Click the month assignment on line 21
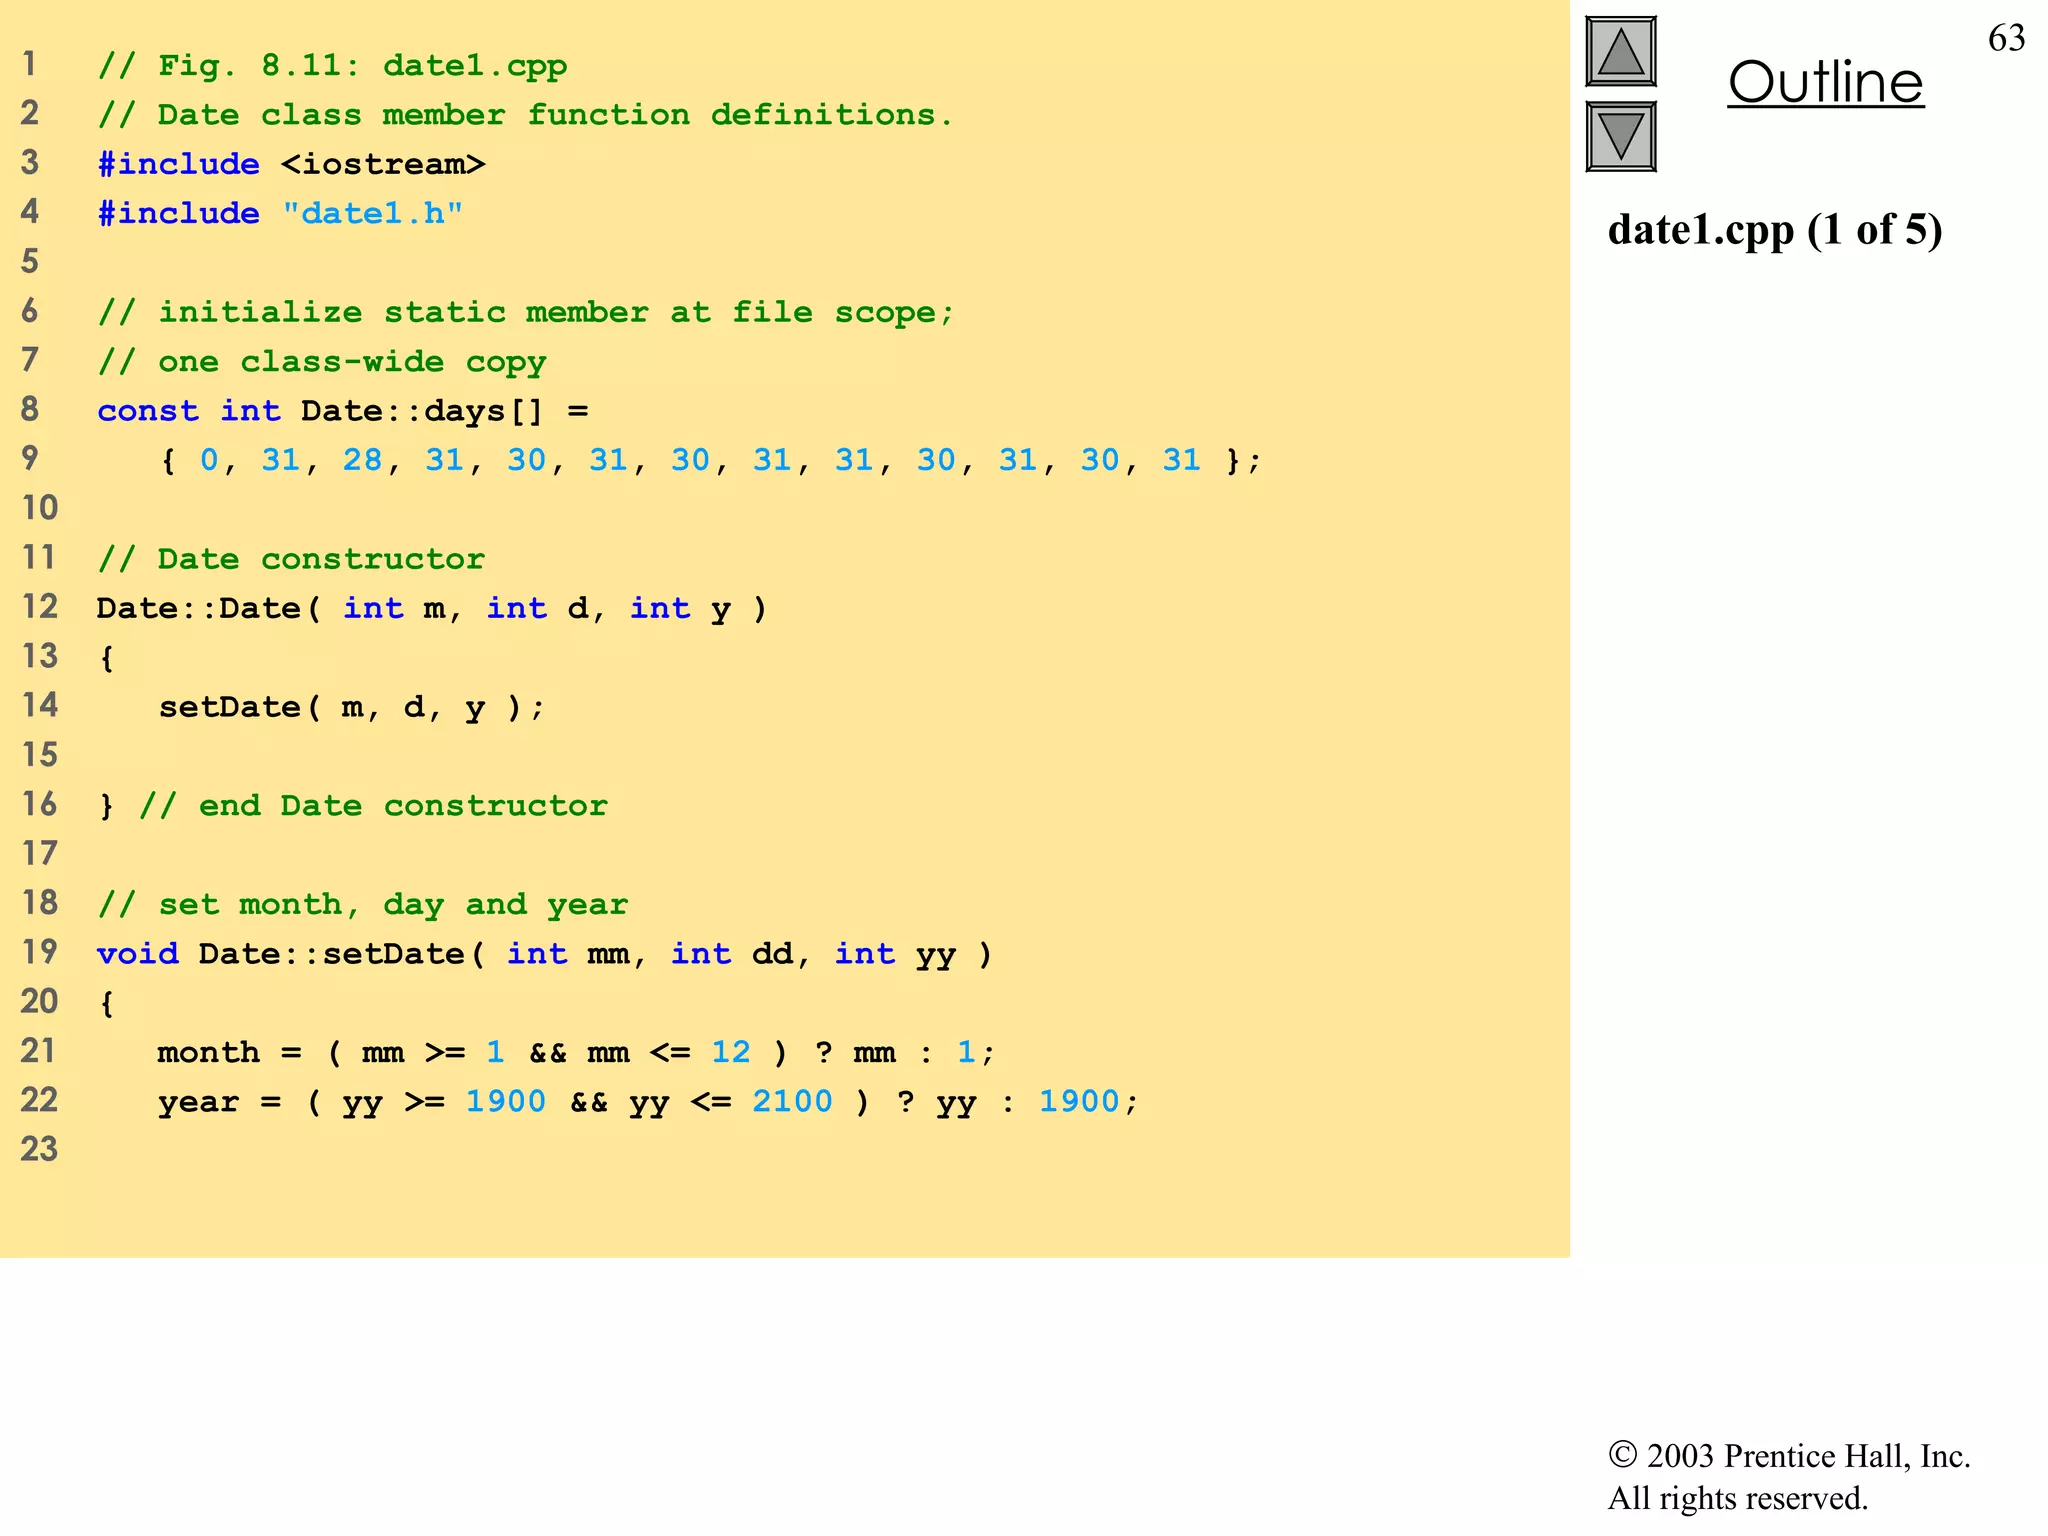The width and height of the screenshot is (2048, 1536). click(x=576, y=1052)
